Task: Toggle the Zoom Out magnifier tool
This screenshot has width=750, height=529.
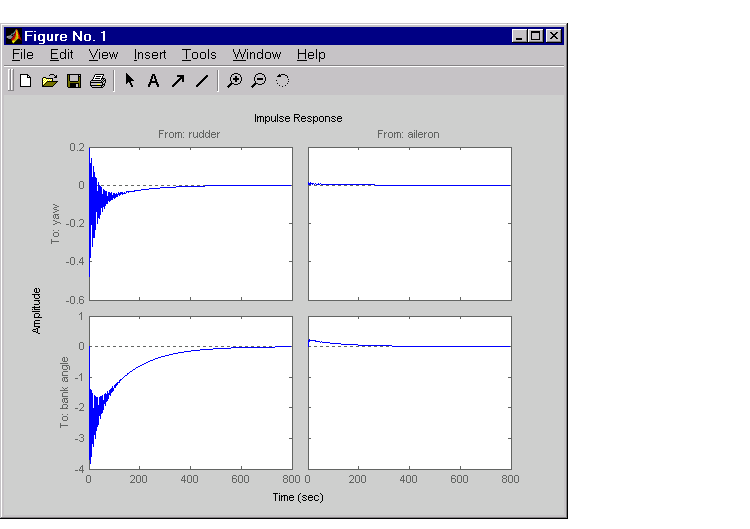Action: click(258, 81)
